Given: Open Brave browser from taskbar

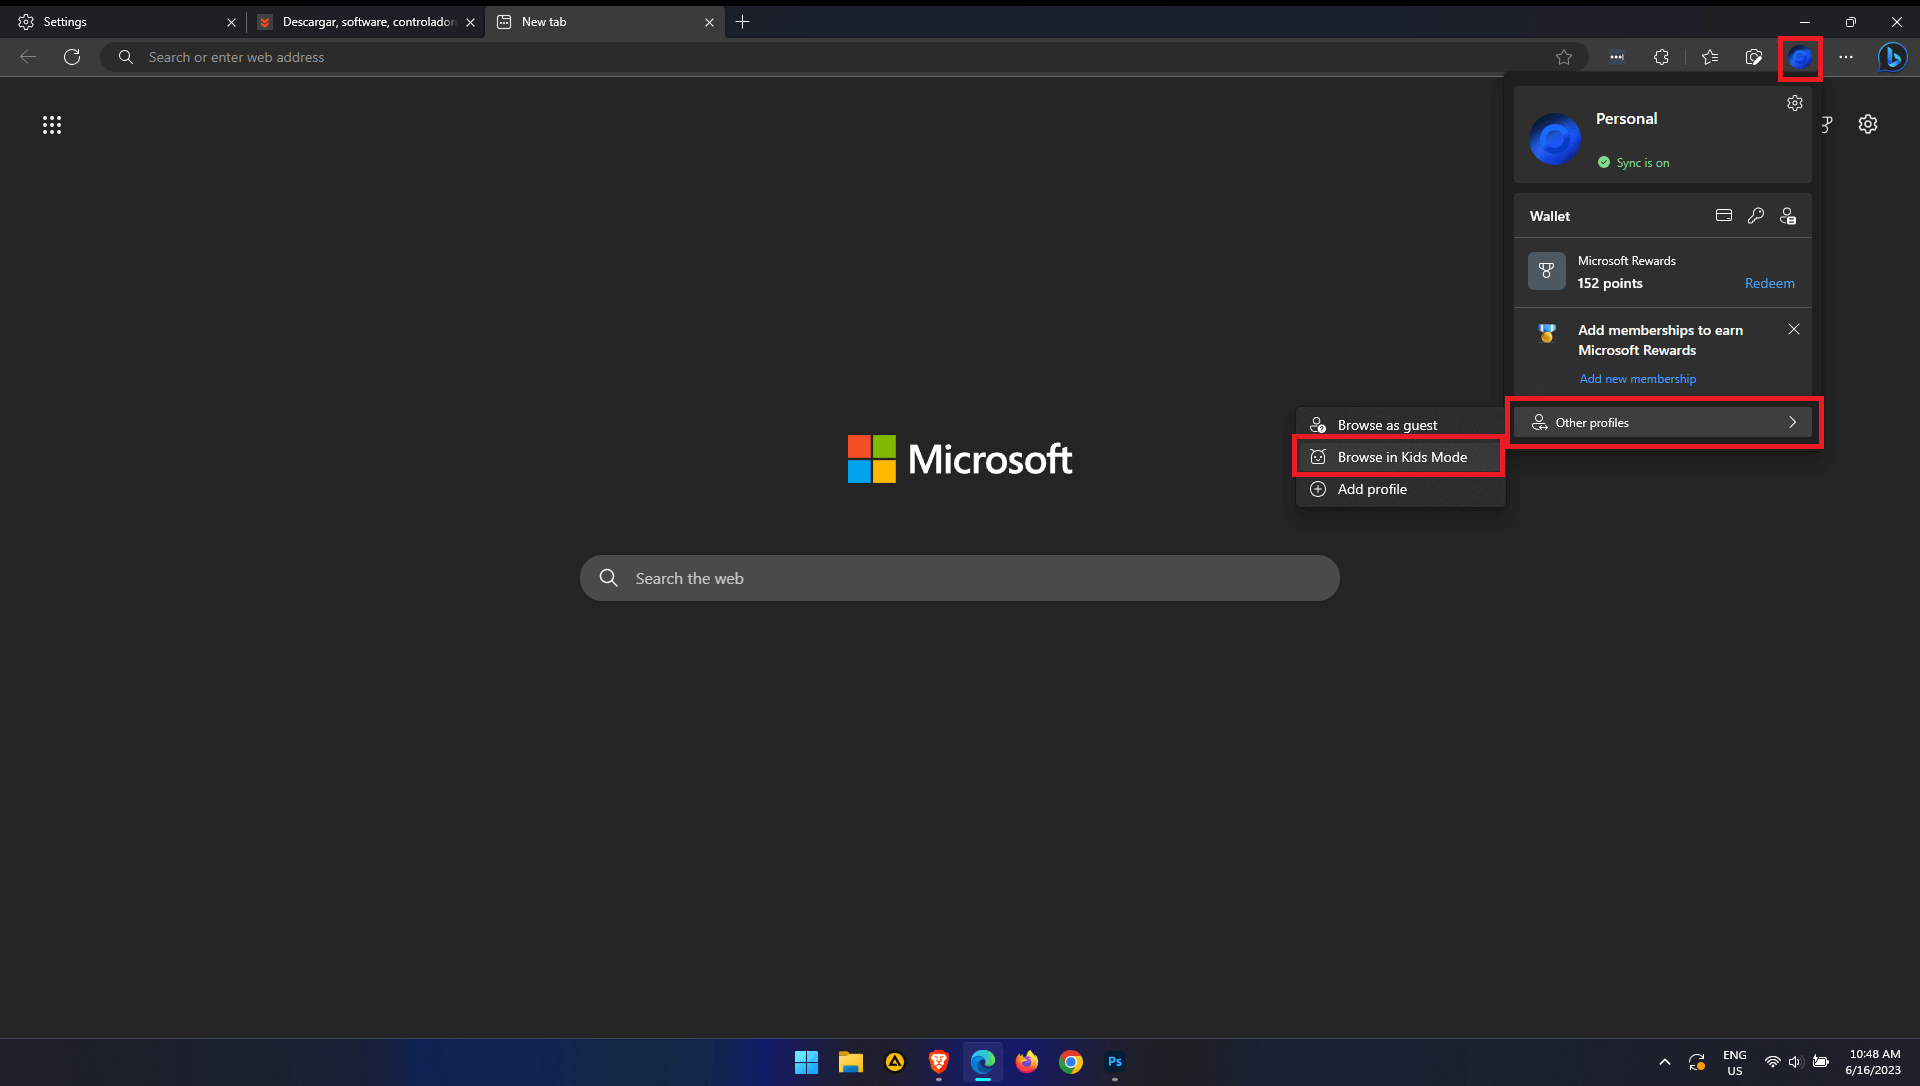Looking at the screenshot, I should [939, 1062].
